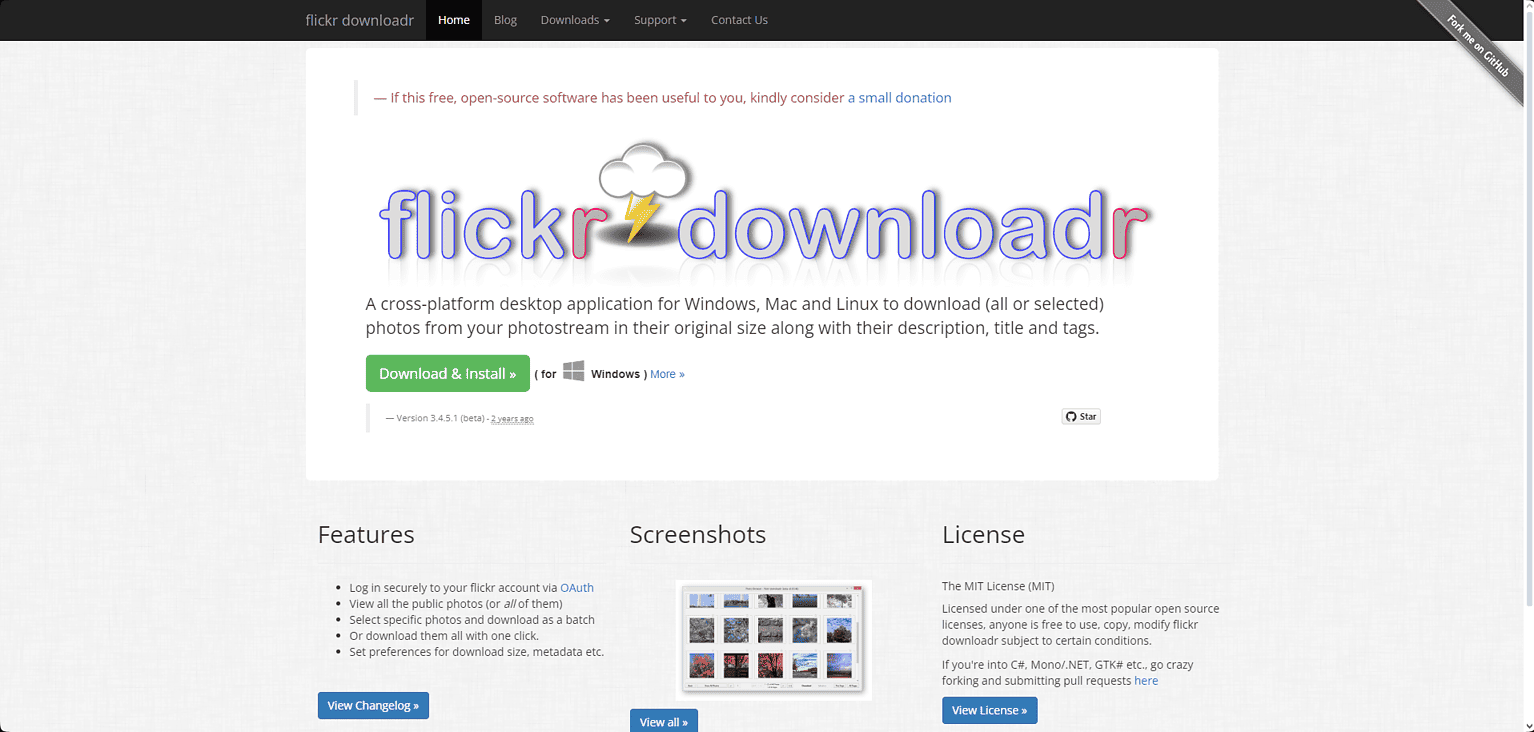Click the Download & Install button

click(447, 373)
